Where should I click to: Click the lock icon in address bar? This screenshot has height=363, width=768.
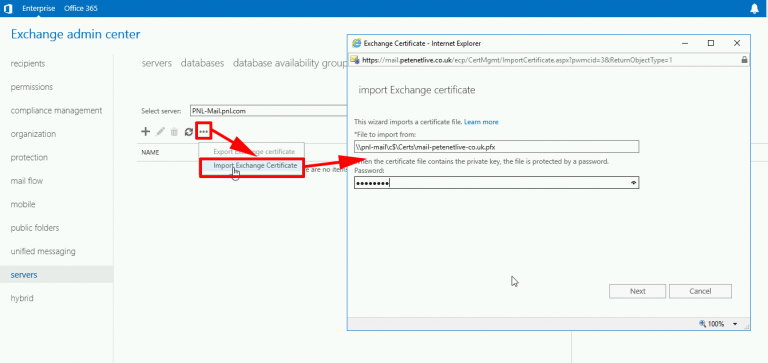pos(744,60)
